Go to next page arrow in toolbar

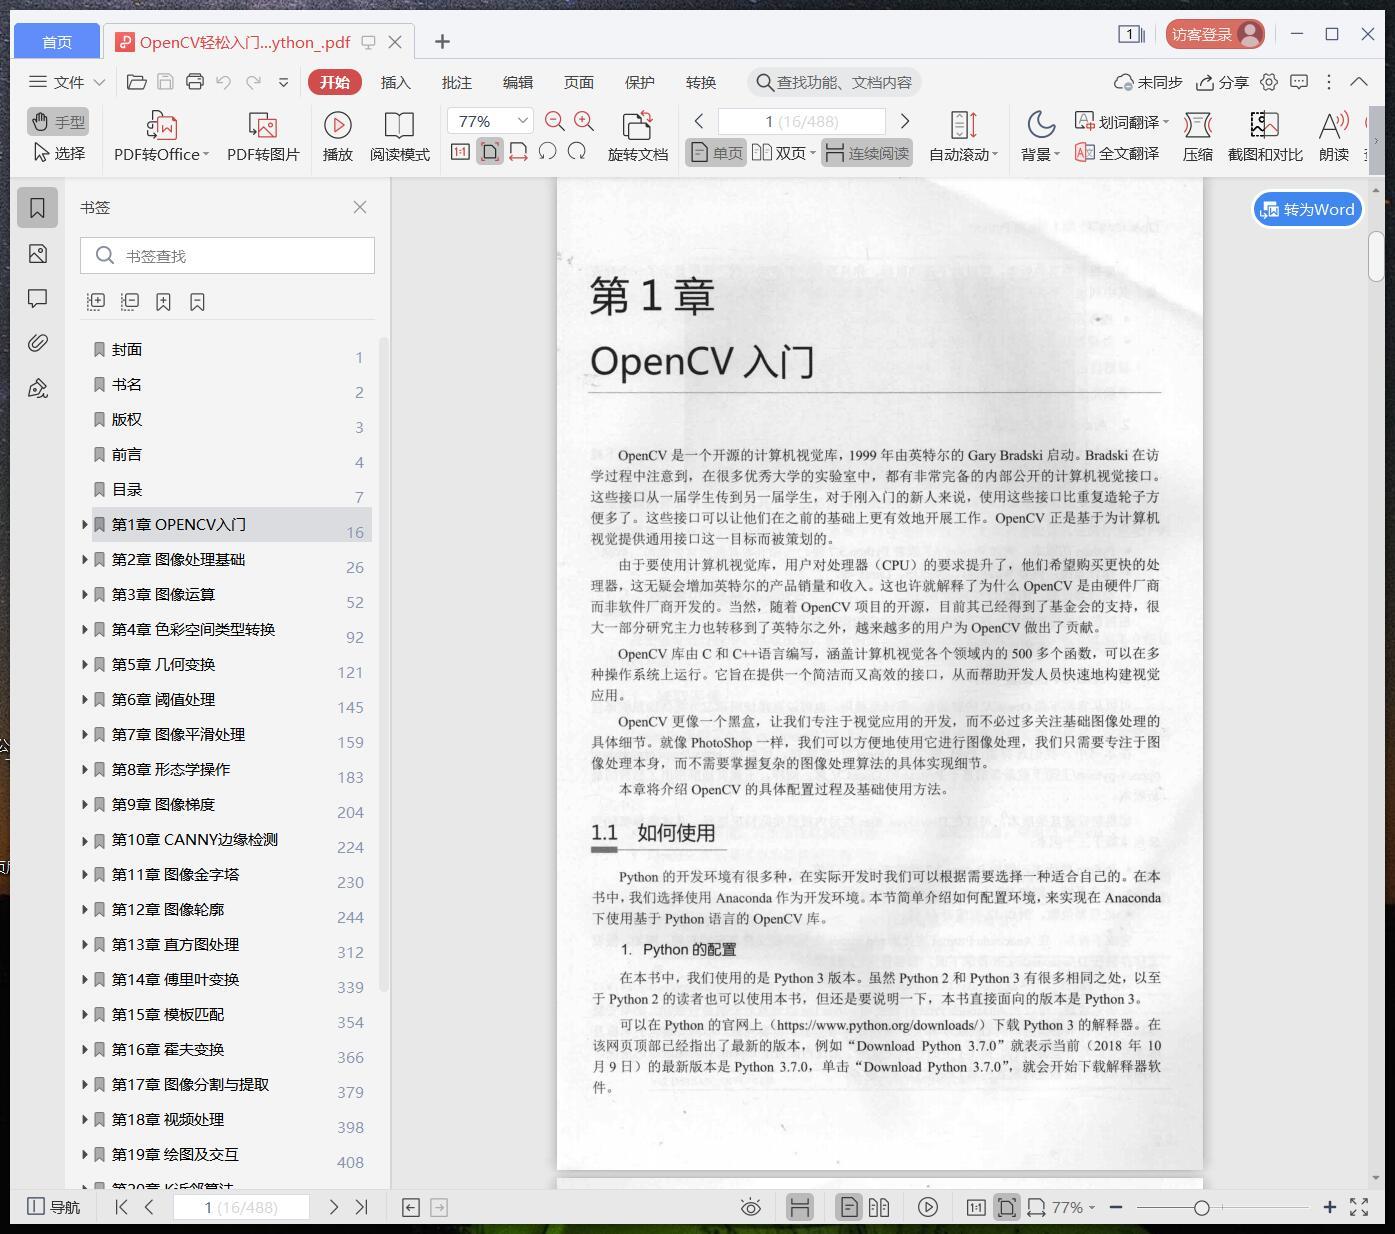pyautogui.click(x=905, y=121)
